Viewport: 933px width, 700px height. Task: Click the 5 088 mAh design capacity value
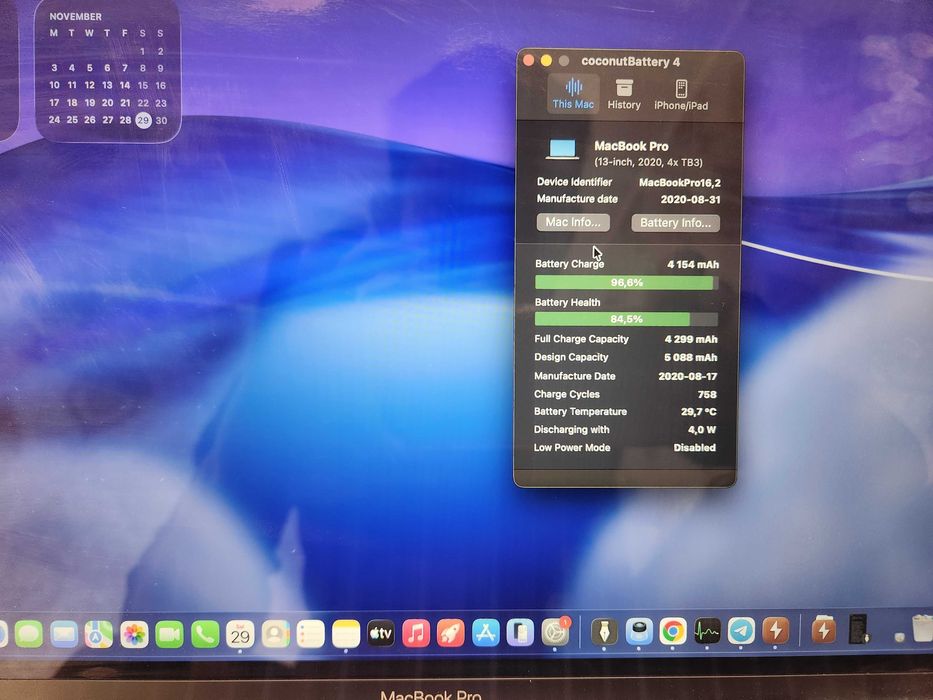pyautogui.click(x=690, y=358)
